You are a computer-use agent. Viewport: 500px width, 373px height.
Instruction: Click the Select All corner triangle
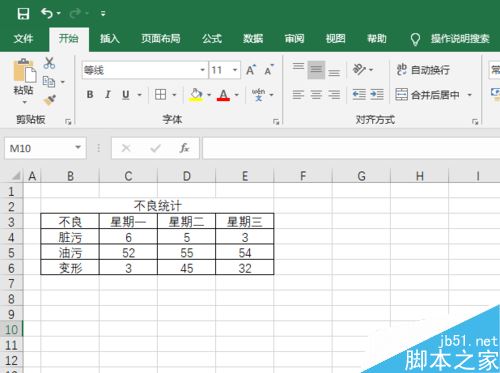(15, 175)
